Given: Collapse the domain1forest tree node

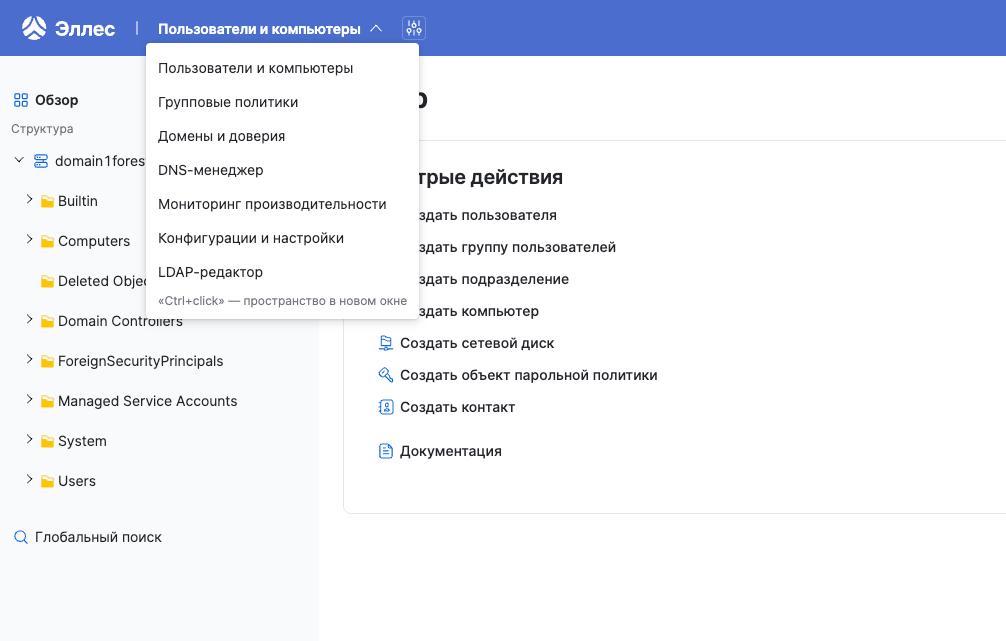Looking at the screenshot, I should coord(19,160).
